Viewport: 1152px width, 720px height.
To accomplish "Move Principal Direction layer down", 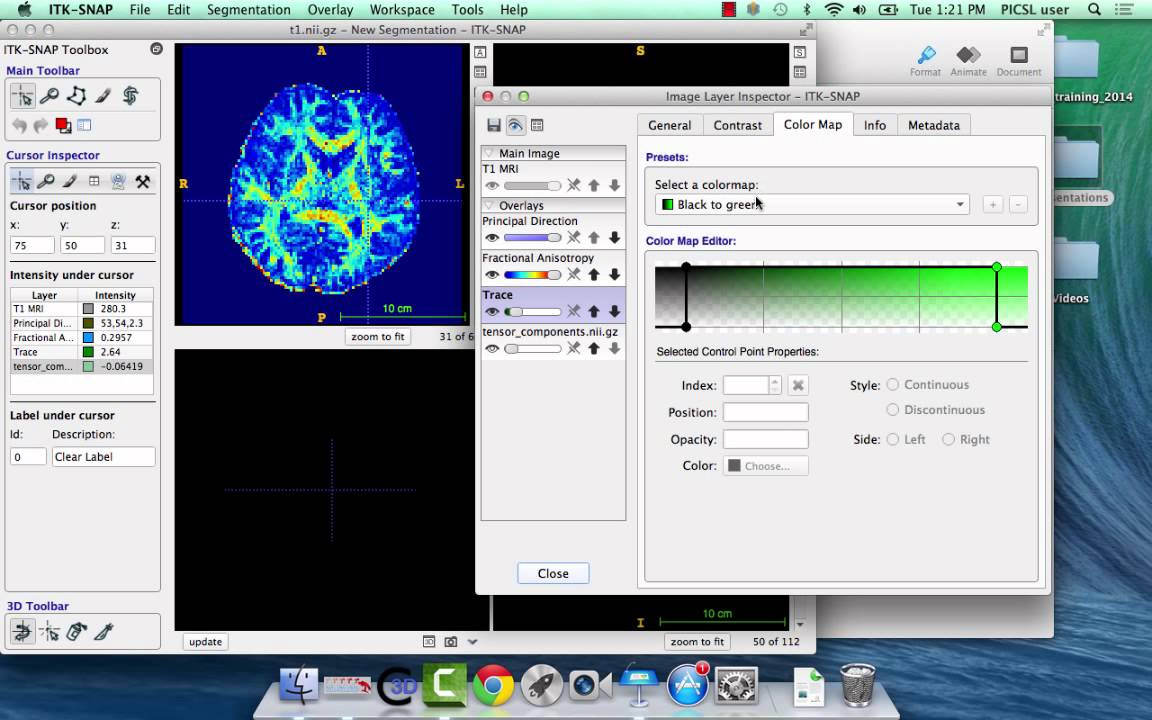I will (614, 237).
